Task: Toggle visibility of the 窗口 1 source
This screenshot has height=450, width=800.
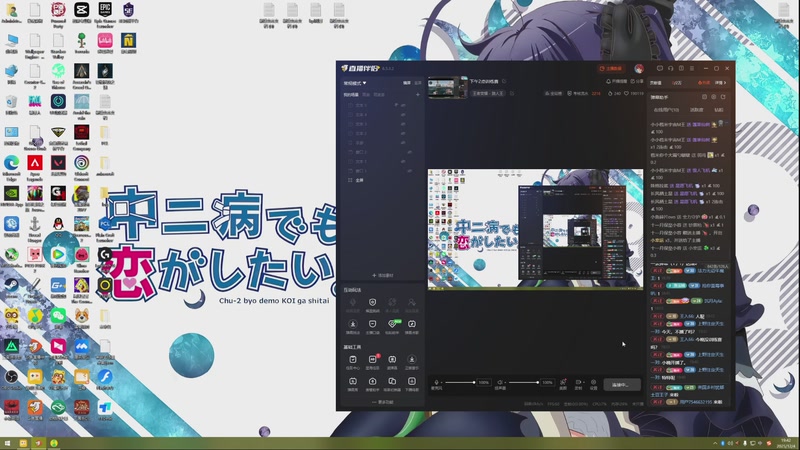Action: coord(409,171)
